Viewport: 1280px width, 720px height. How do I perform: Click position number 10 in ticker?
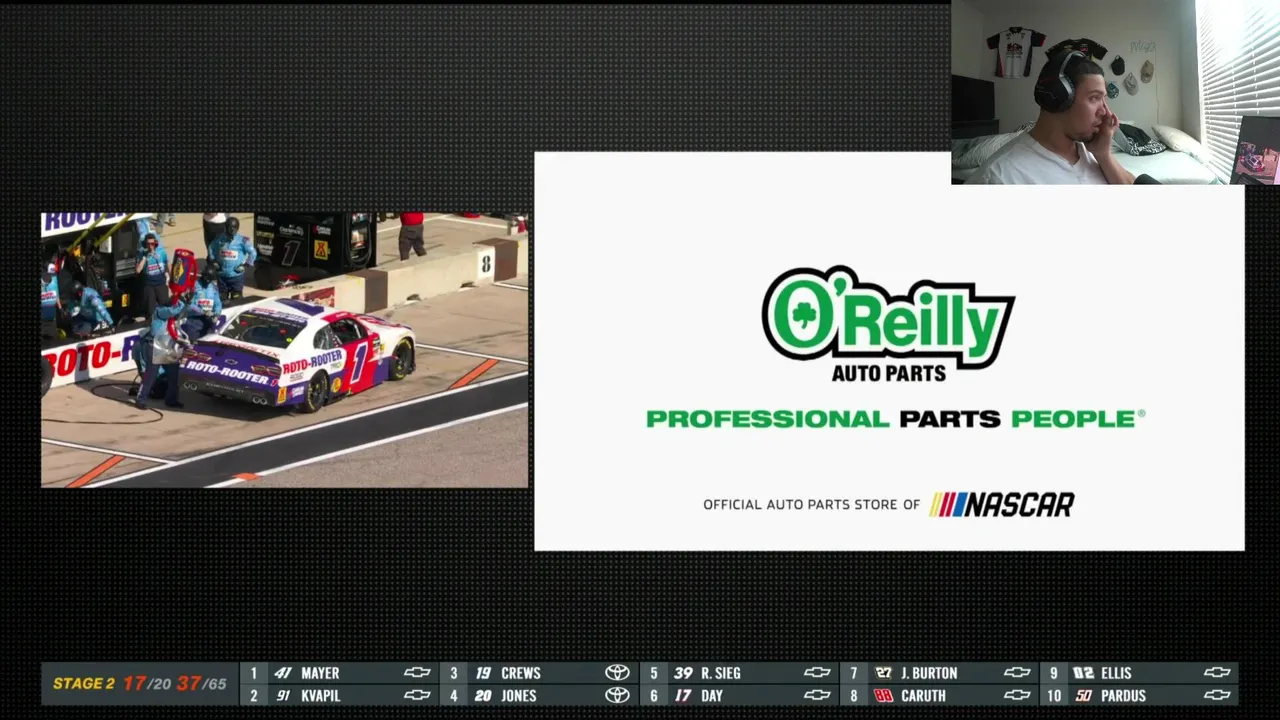coord(1054,695)
